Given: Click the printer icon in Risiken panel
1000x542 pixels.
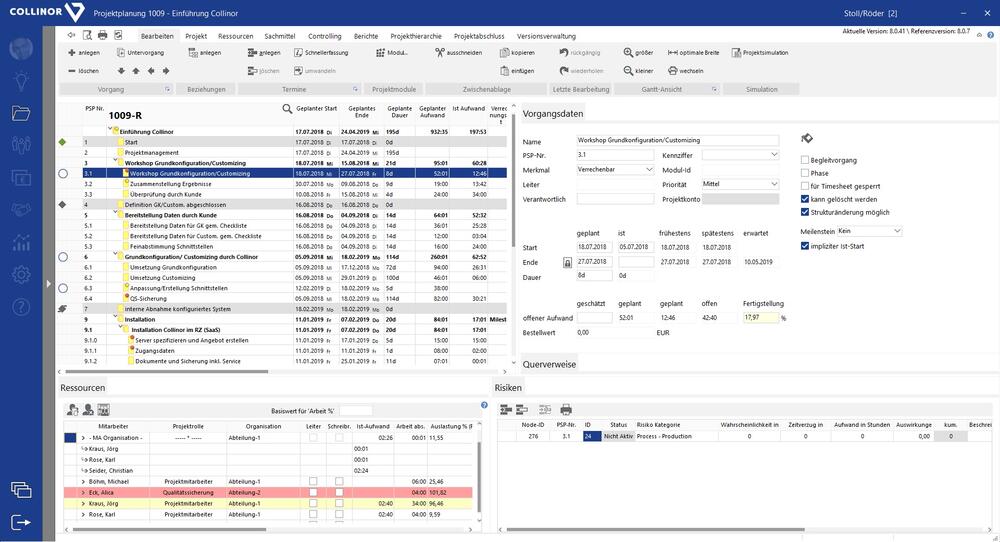Looking at the screenshot, I should [x=566, y=409].
